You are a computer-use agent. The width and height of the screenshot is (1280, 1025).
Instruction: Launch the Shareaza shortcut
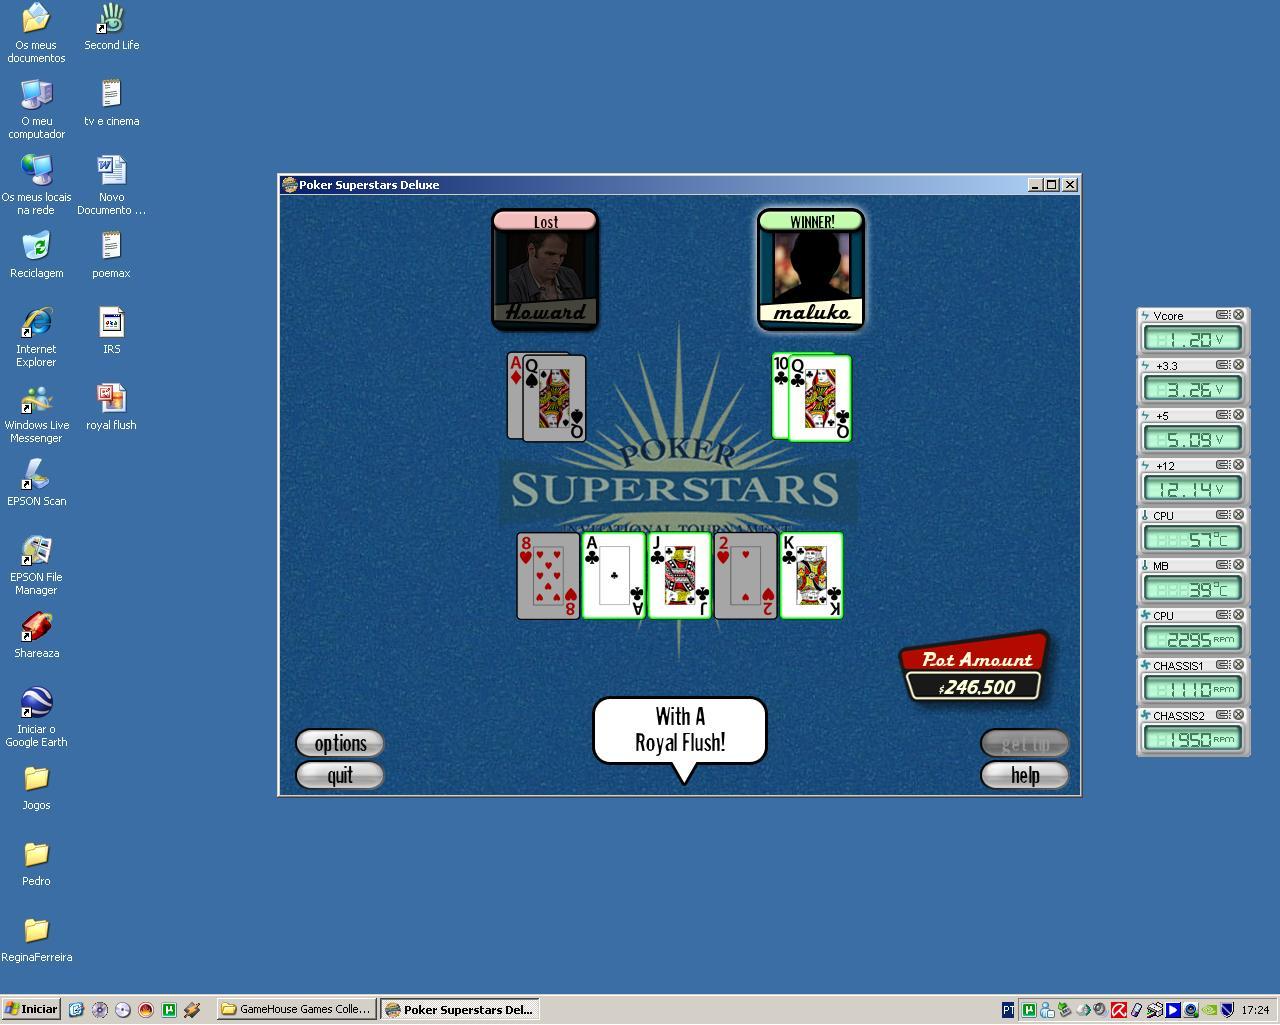[36, 635]
